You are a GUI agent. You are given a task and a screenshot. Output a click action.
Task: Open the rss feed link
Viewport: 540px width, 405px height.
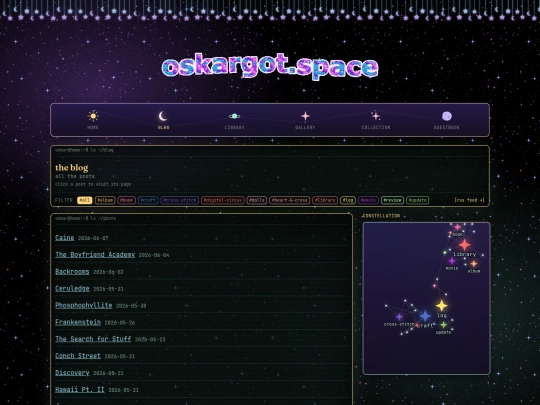[x=469, y=200]
